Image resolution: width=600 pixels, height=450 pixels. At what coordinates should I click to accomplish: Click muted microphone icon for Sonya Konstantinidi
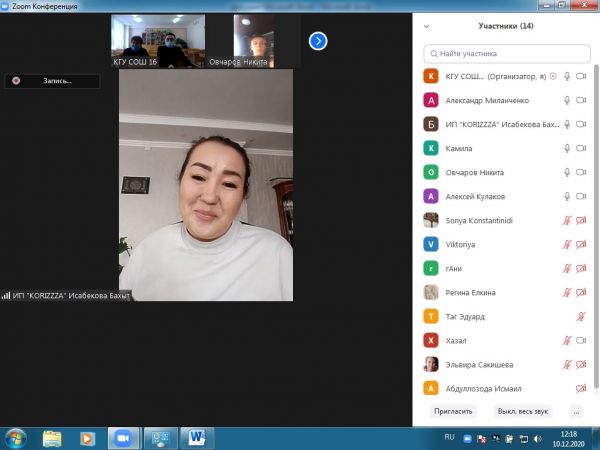(567, 220)
